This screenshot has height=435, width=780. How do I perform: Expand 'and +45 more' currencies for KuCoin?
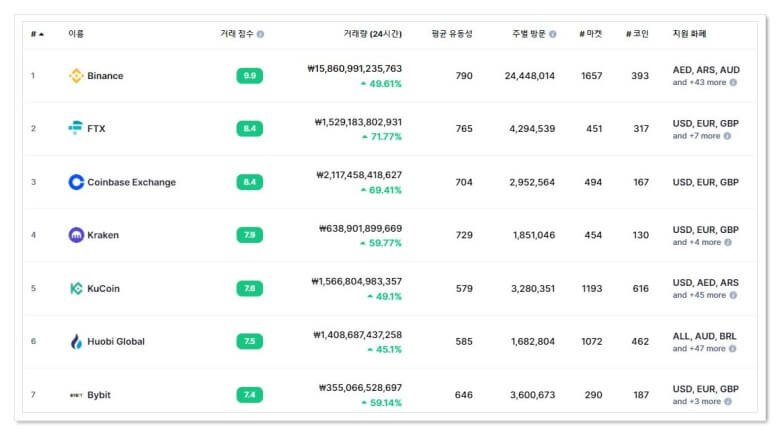tap(699, 295)
